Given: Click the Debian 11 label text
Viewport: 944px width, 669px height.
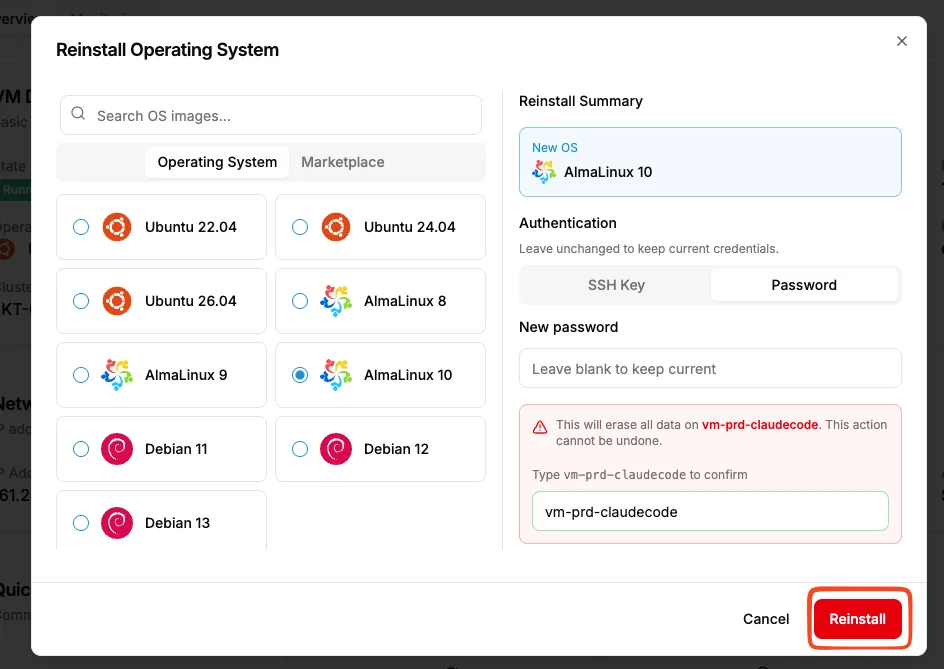Looking at the screenshot, I should click(176, 449).
